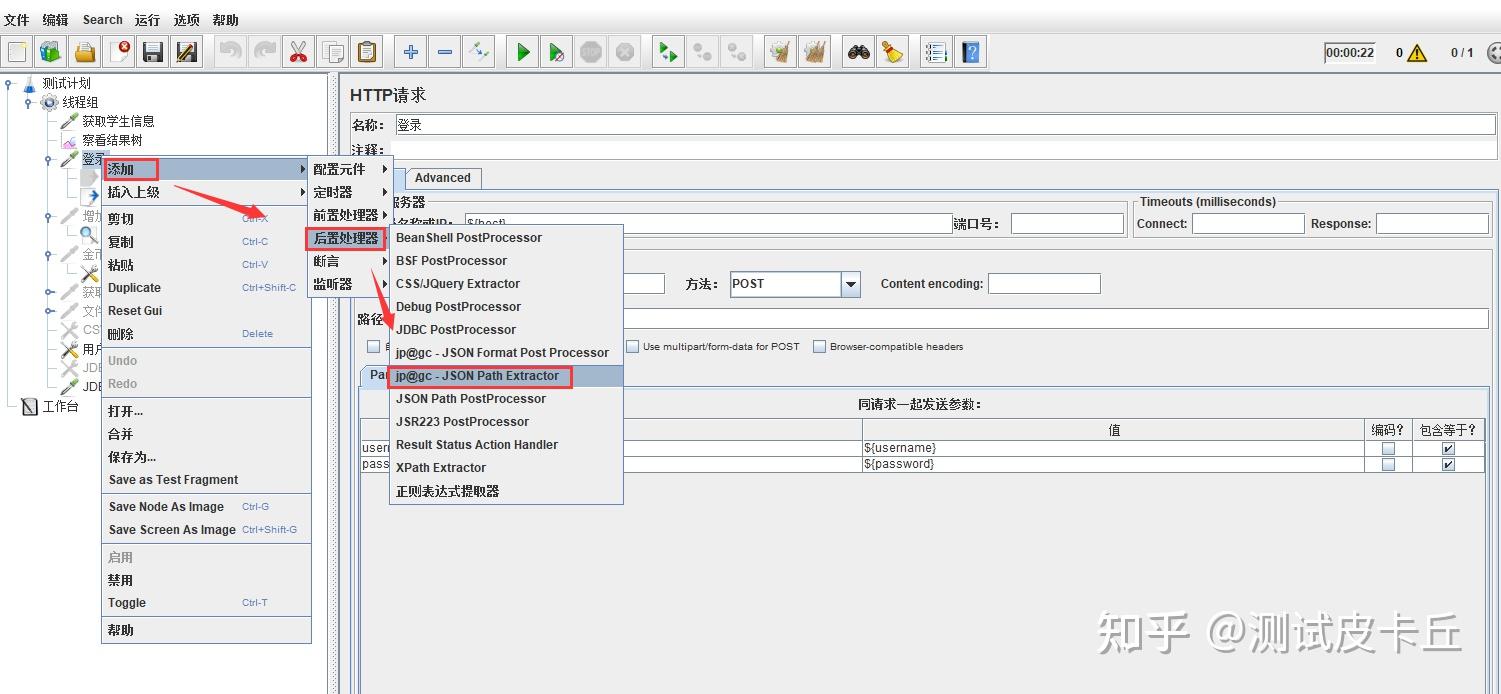1501x694 pixels.
Task: Switch to the Advanced tab
Action: pos(443,178)
